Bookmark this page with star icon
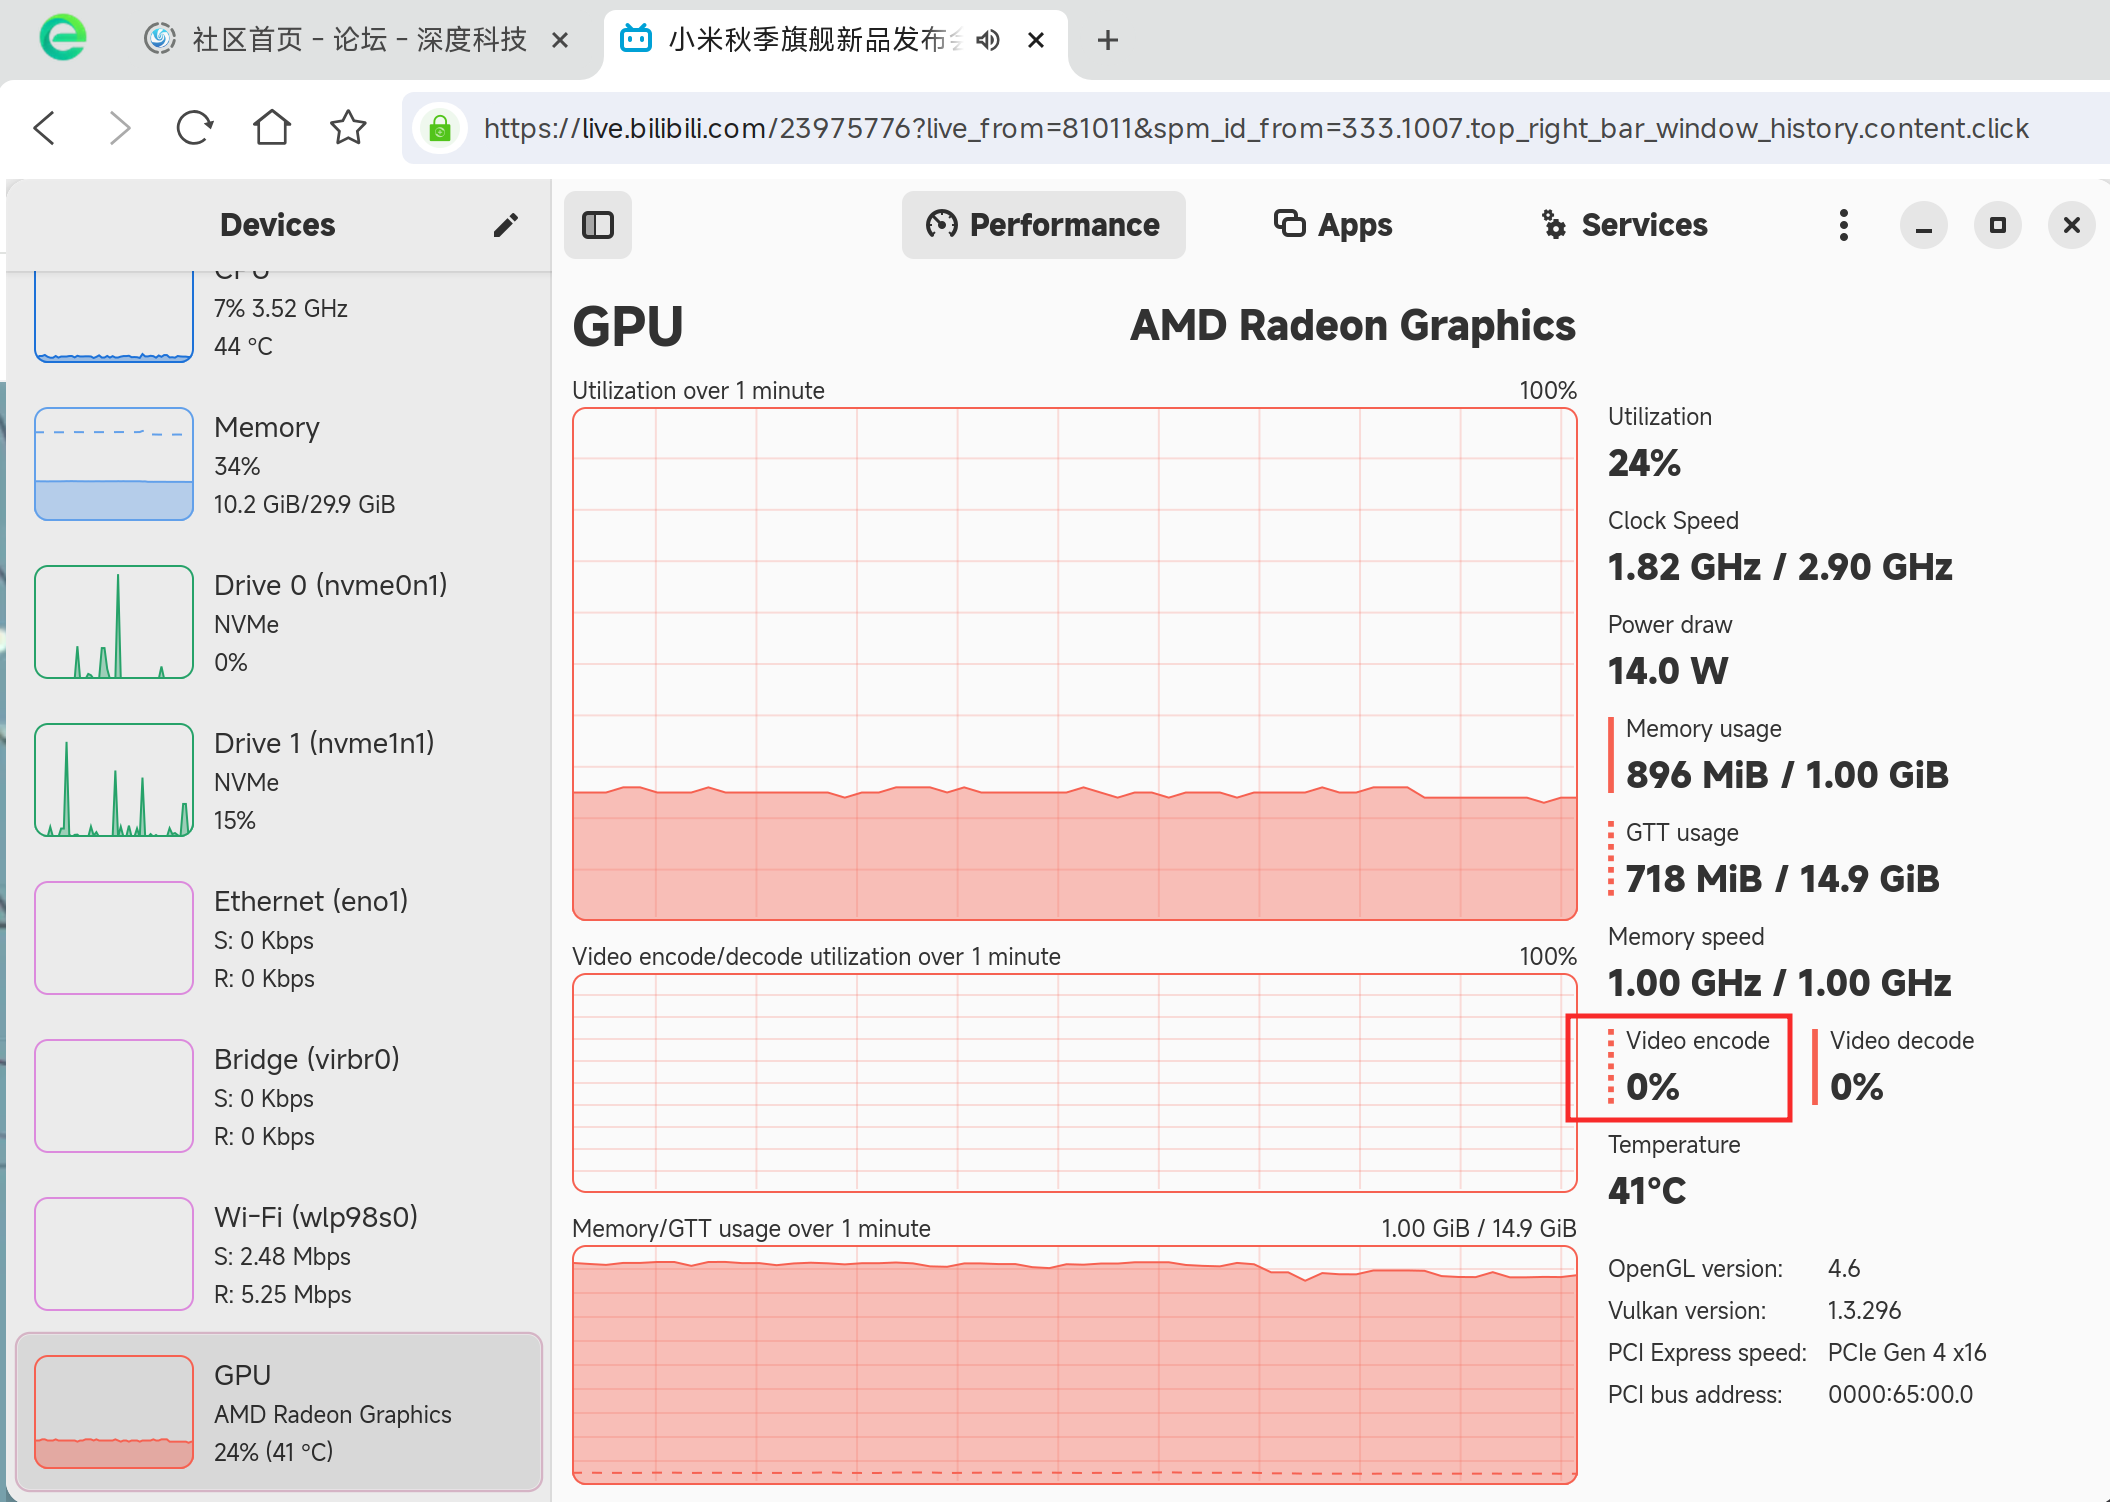 coord(348,128)
